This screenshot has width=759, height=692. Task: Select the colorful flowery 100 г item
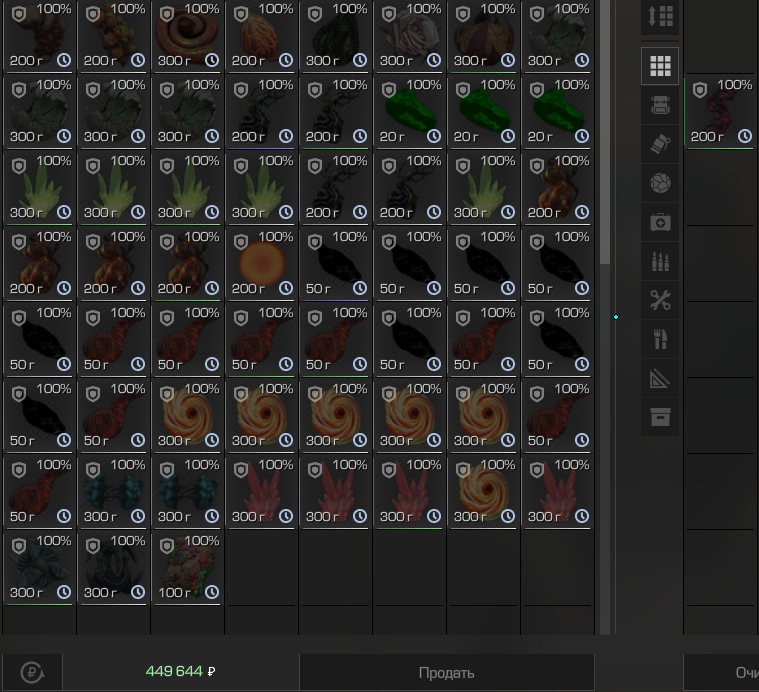click(x=187, y=568)
